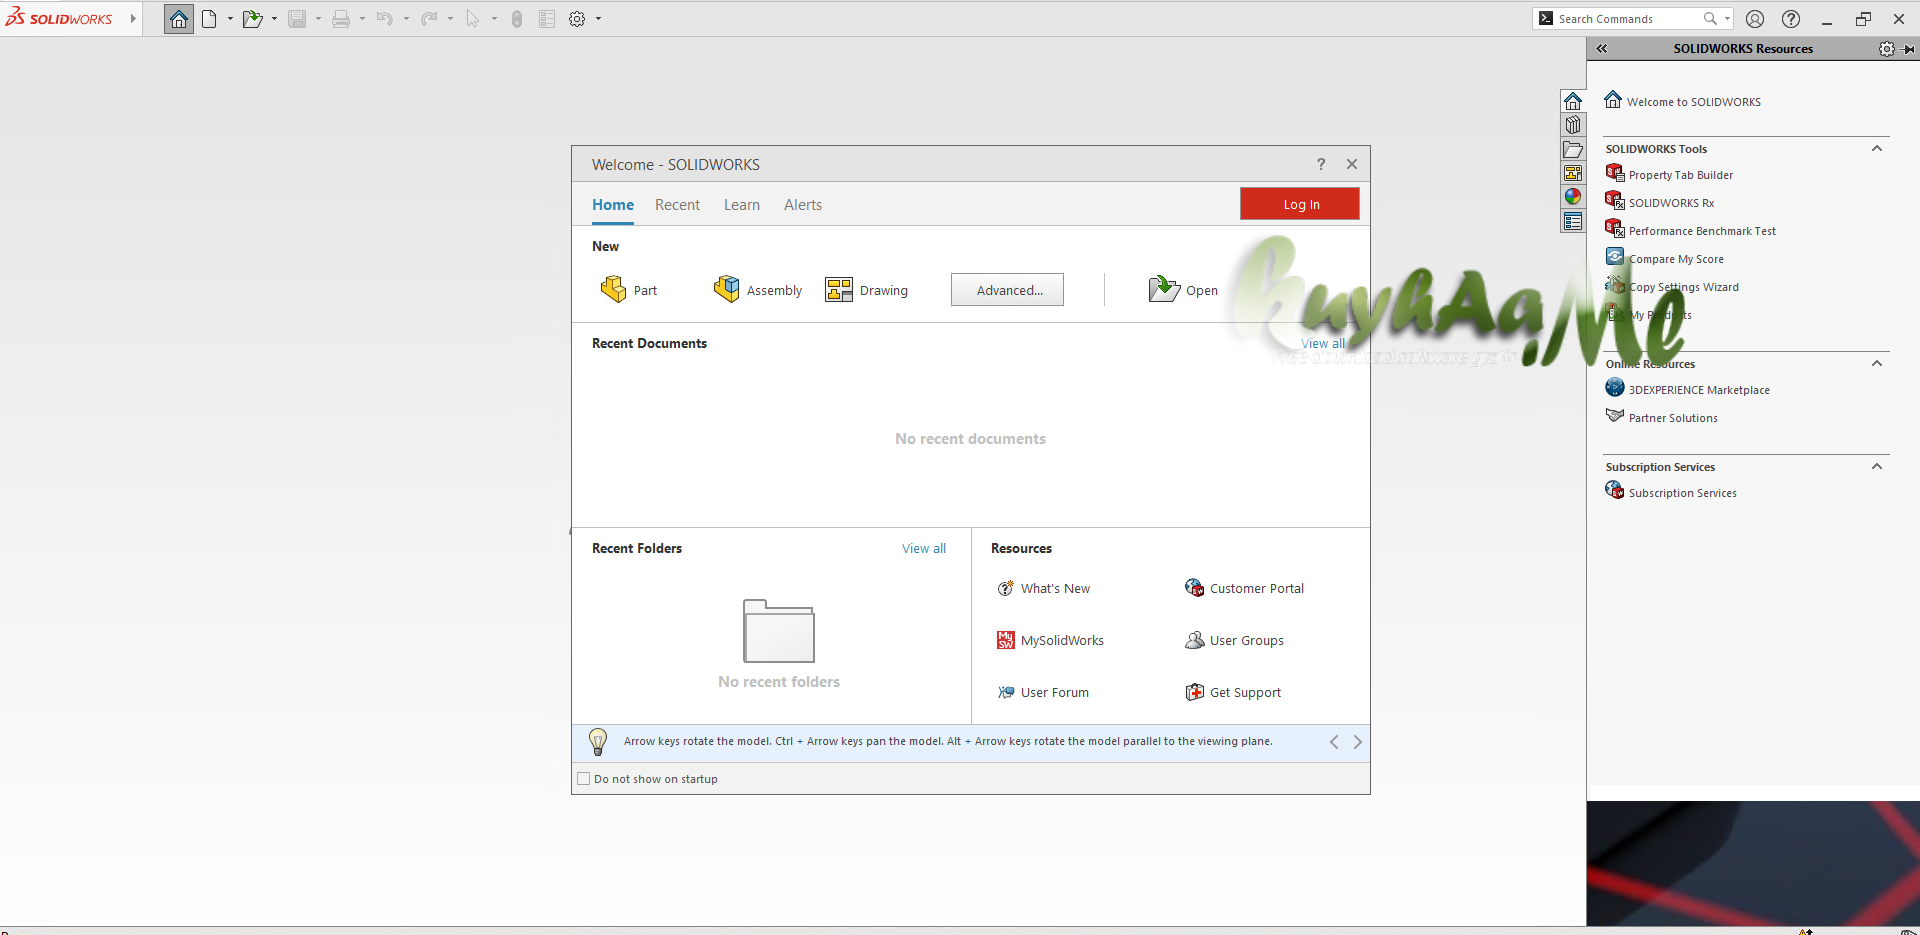Open the File Explorer task pane tab
Screen dimensions: 1920x935
pos(1573,149)
